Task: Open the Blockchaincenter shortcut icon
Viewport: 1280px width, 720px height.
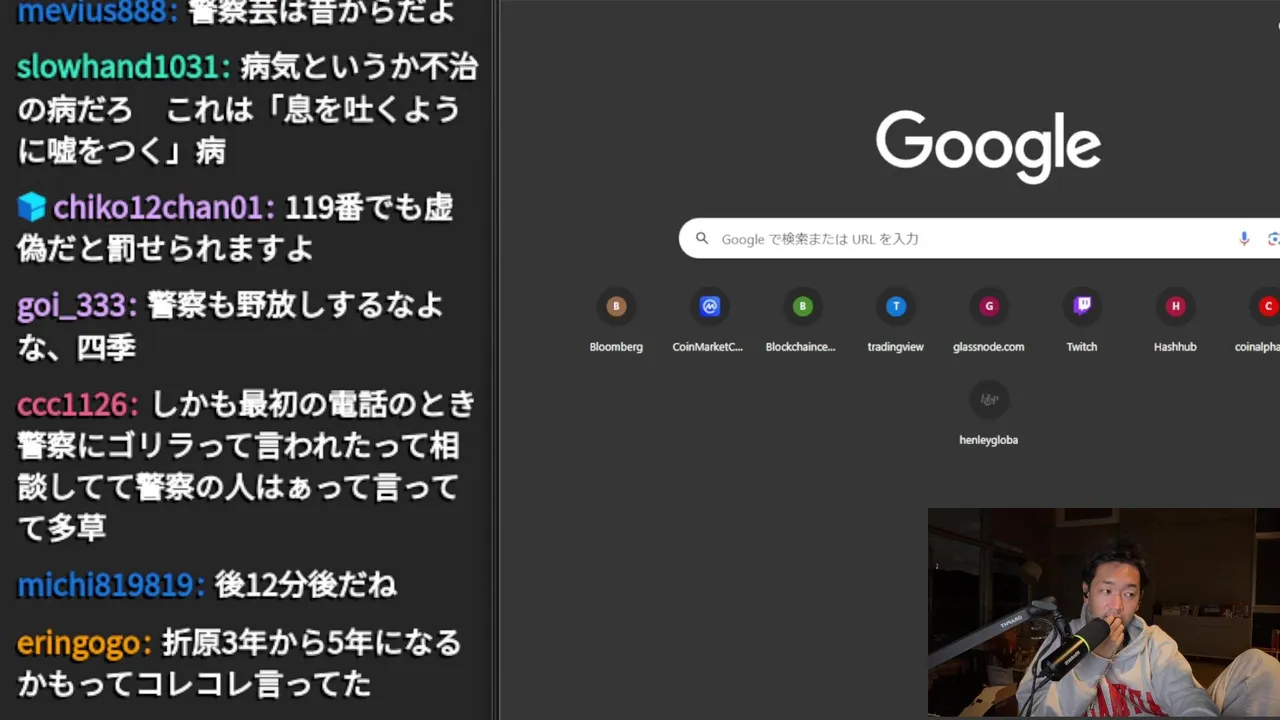Action: coord(802,306)
